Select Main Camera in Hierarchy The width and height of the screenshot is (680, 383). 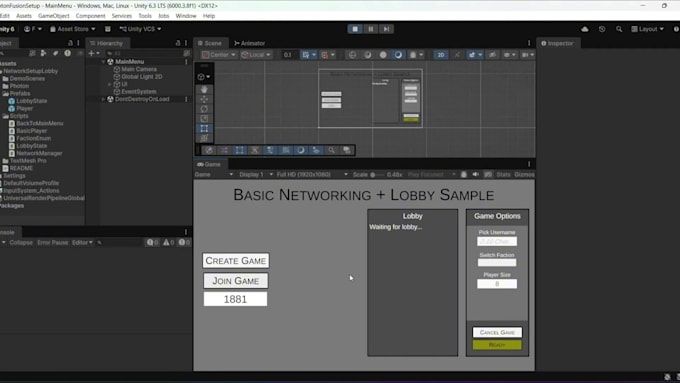[139, 69]
